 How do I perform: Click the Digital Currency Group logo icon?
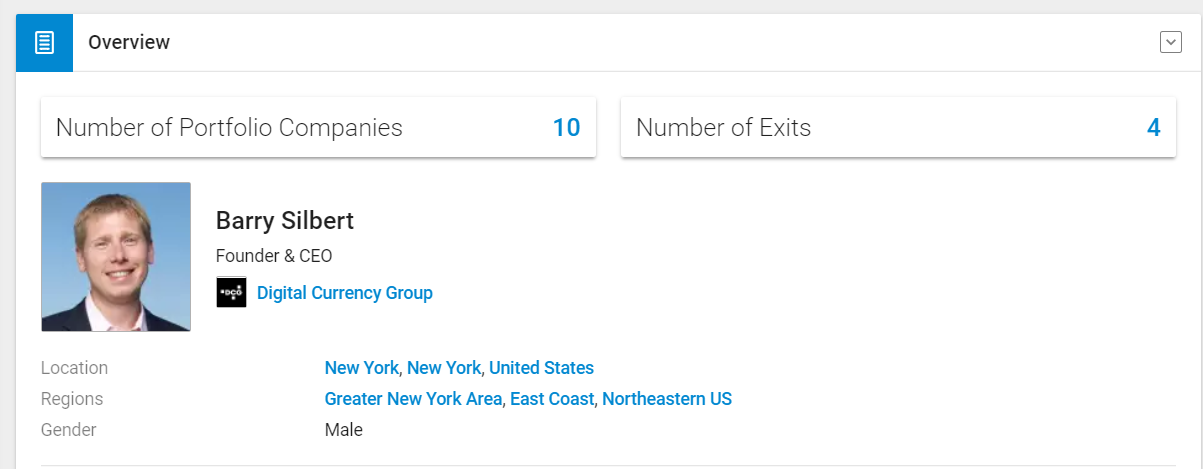coord(231,293)
